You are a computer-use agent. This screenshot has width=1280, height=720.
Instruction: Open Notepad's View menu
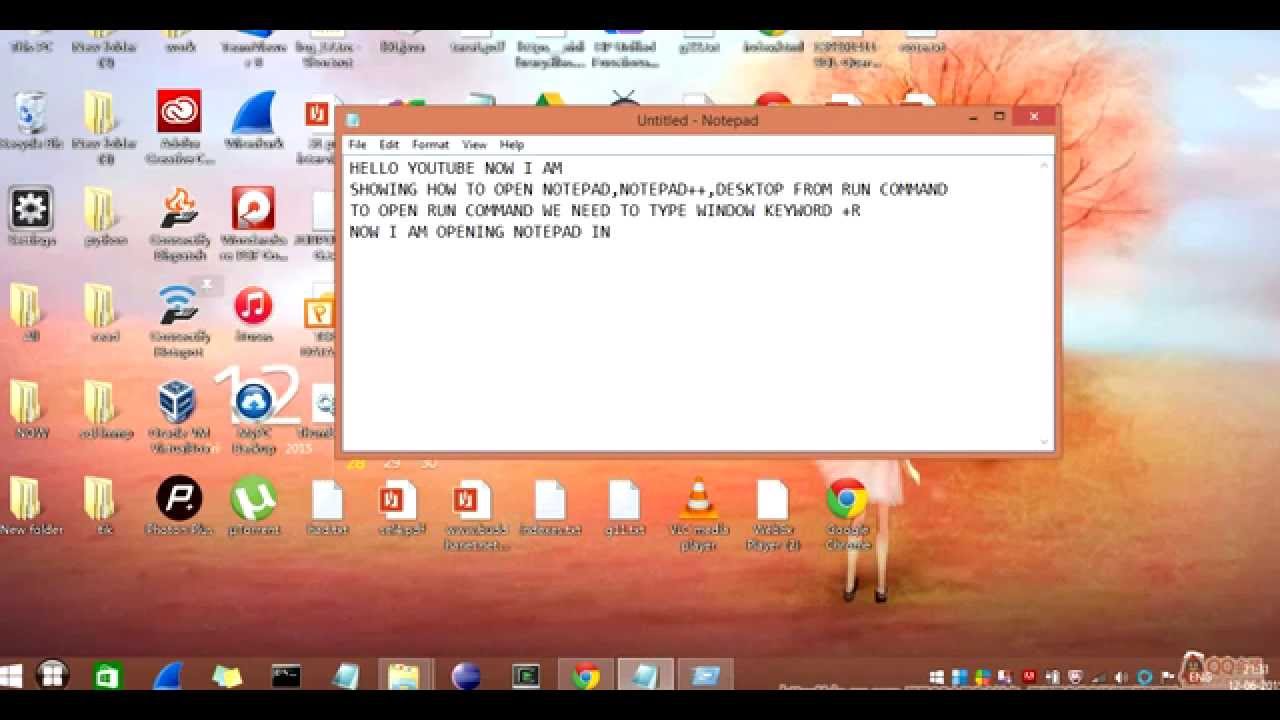[x=474, y=145]
